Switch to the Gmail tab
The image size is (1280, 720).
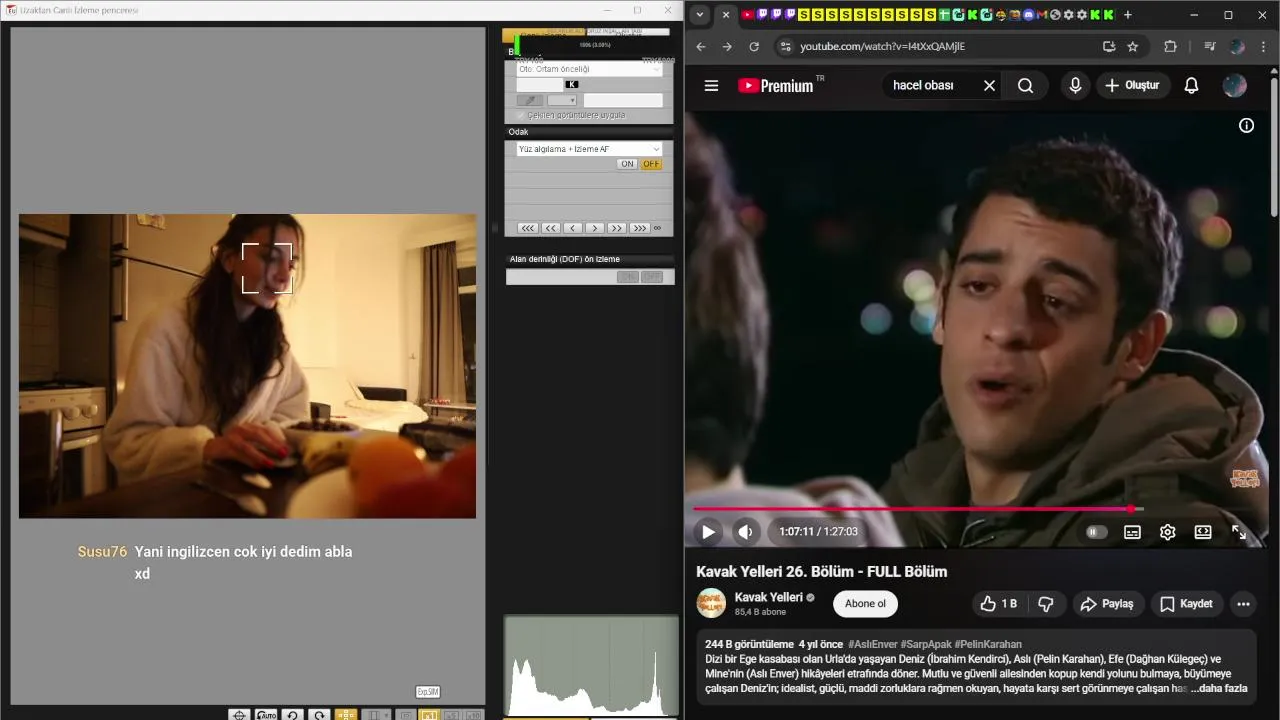(1042, 15)
